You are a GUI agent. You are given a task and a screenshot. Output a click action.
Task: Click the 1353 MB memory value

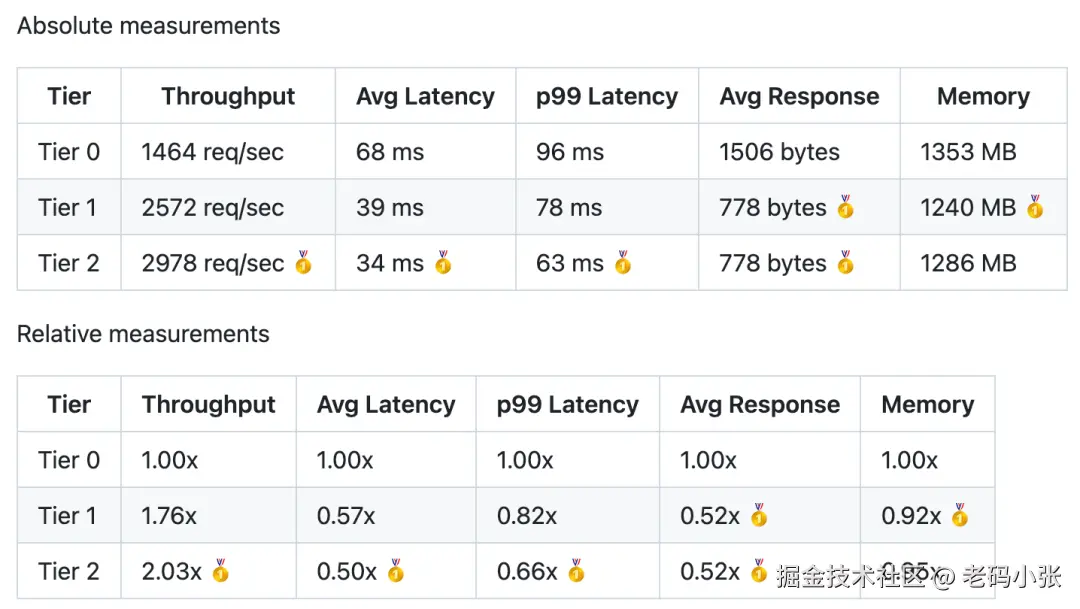click(968, 152)
